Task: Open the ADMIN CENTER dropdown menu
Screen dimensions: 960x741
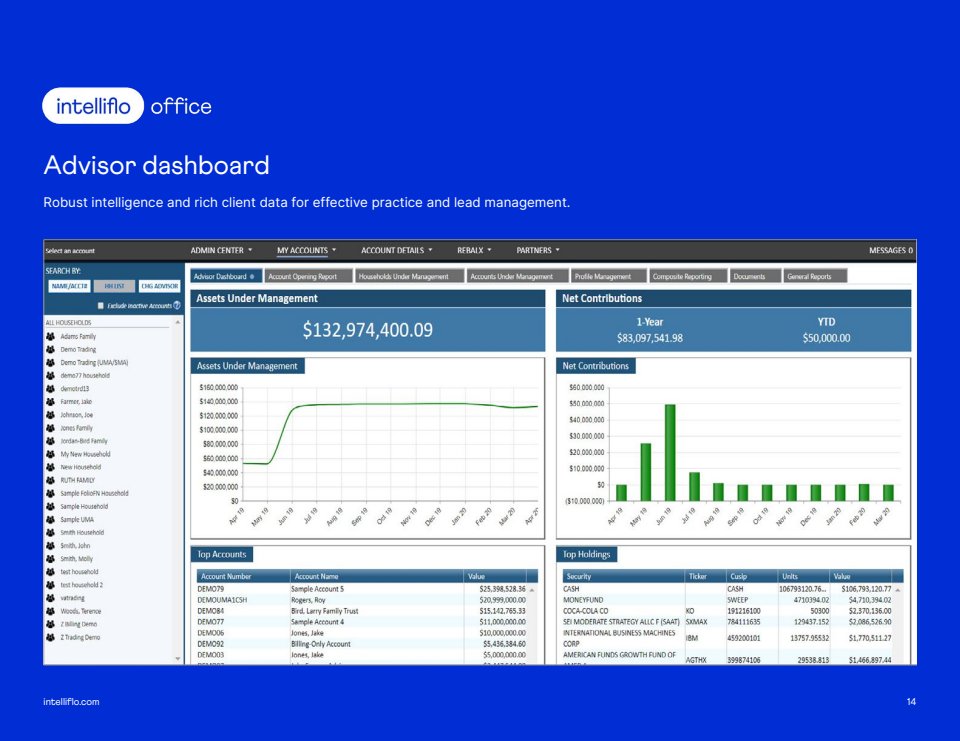Action: (221, 250)
